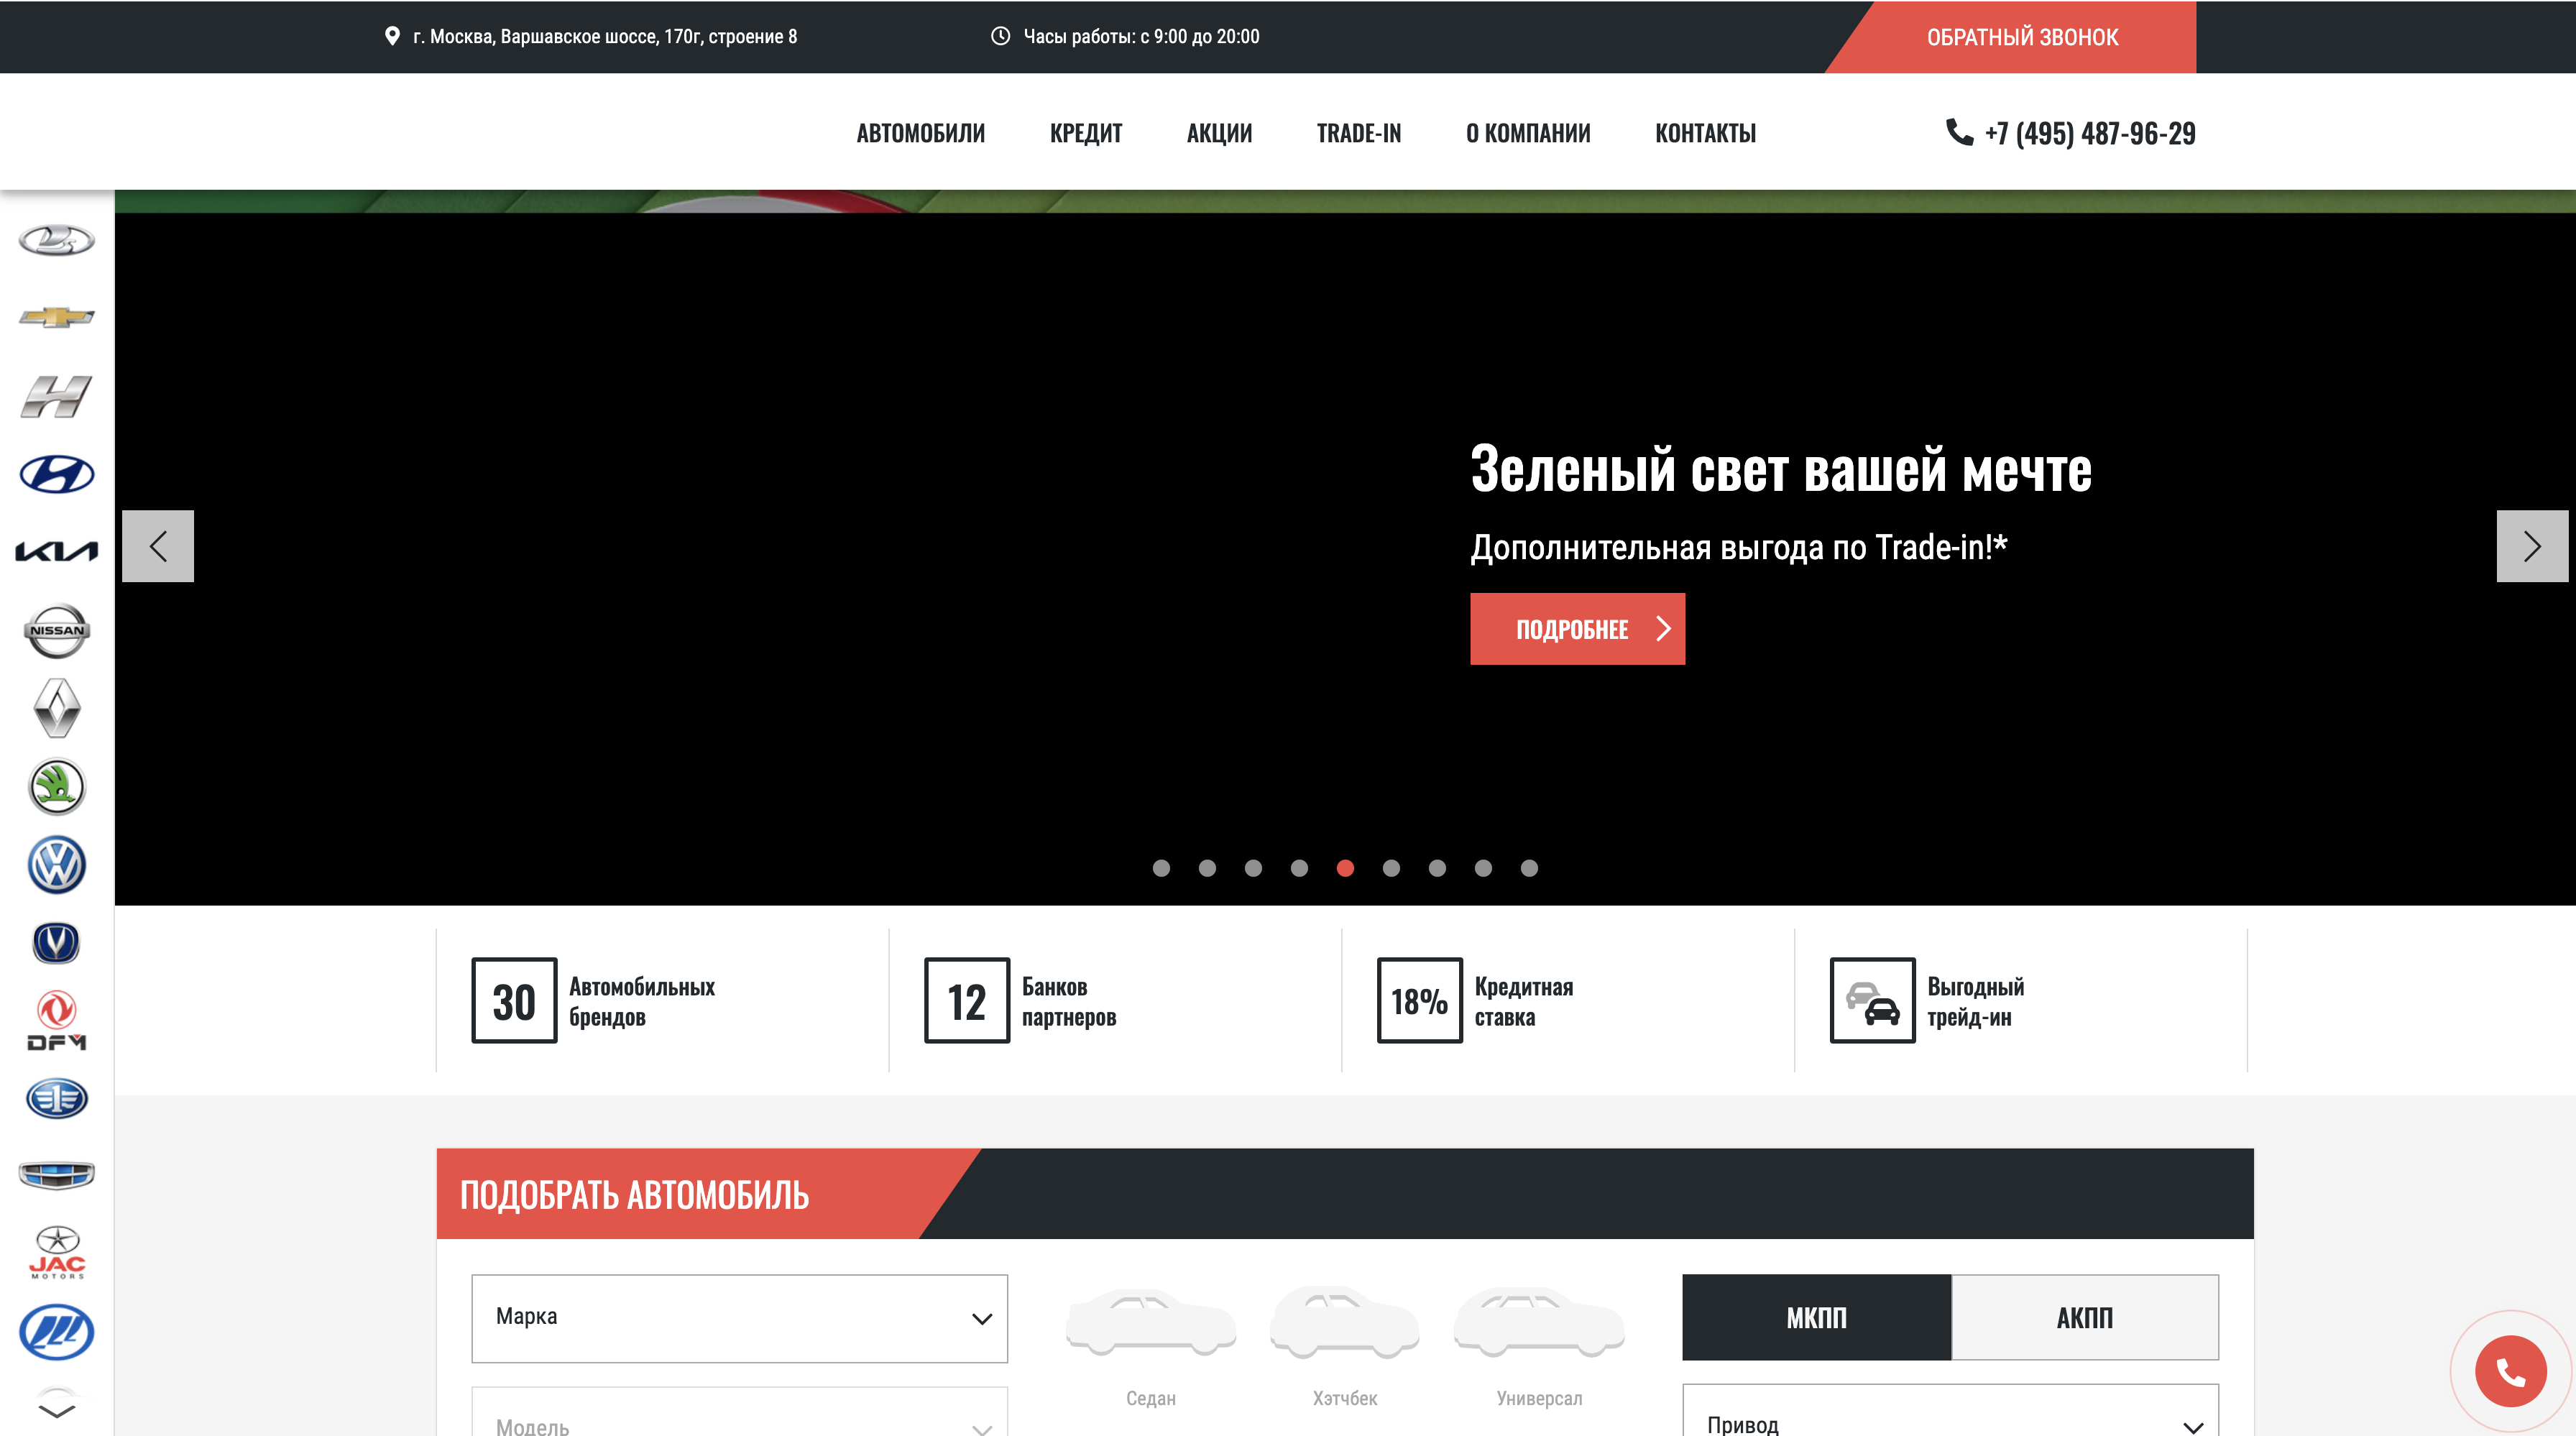Screen dimensions: 2576x1436
Task: Select the Chevrolet brand logo
Action: pyautogui.click(x=57, y=318)
